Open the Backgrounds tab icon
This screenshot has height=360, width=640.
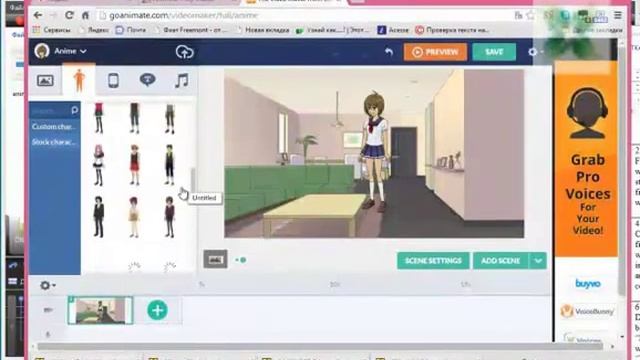coord(45,80)
